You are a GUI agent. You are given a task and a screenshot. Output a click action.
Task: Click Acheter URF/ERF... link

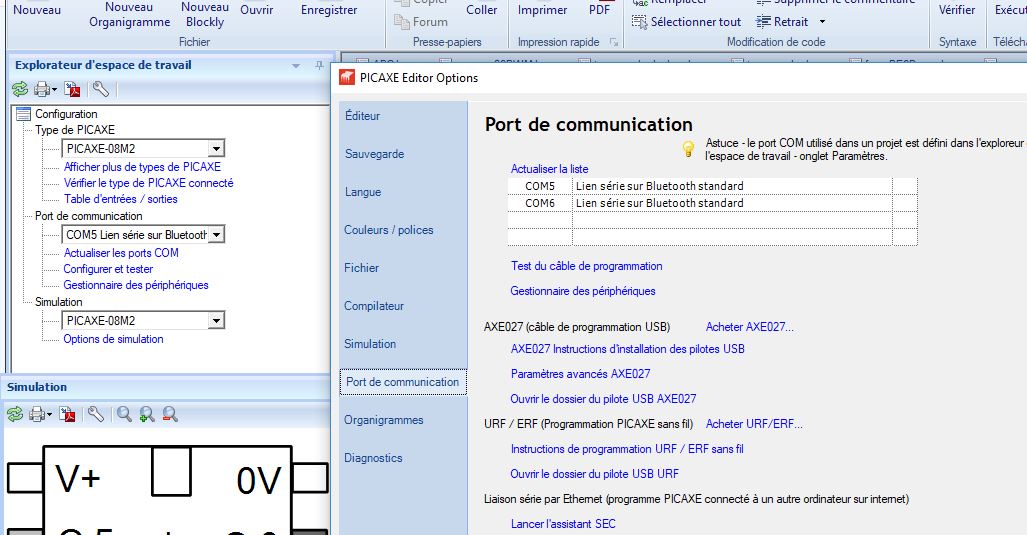[754, 424]
